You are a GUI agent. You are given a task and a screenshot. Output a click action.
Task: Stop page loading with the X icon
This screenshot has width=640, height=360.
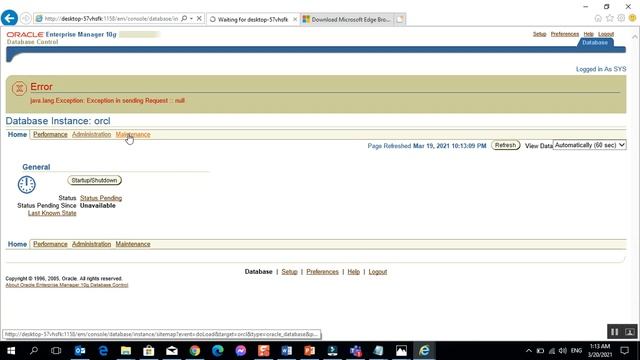coord(199,18)
